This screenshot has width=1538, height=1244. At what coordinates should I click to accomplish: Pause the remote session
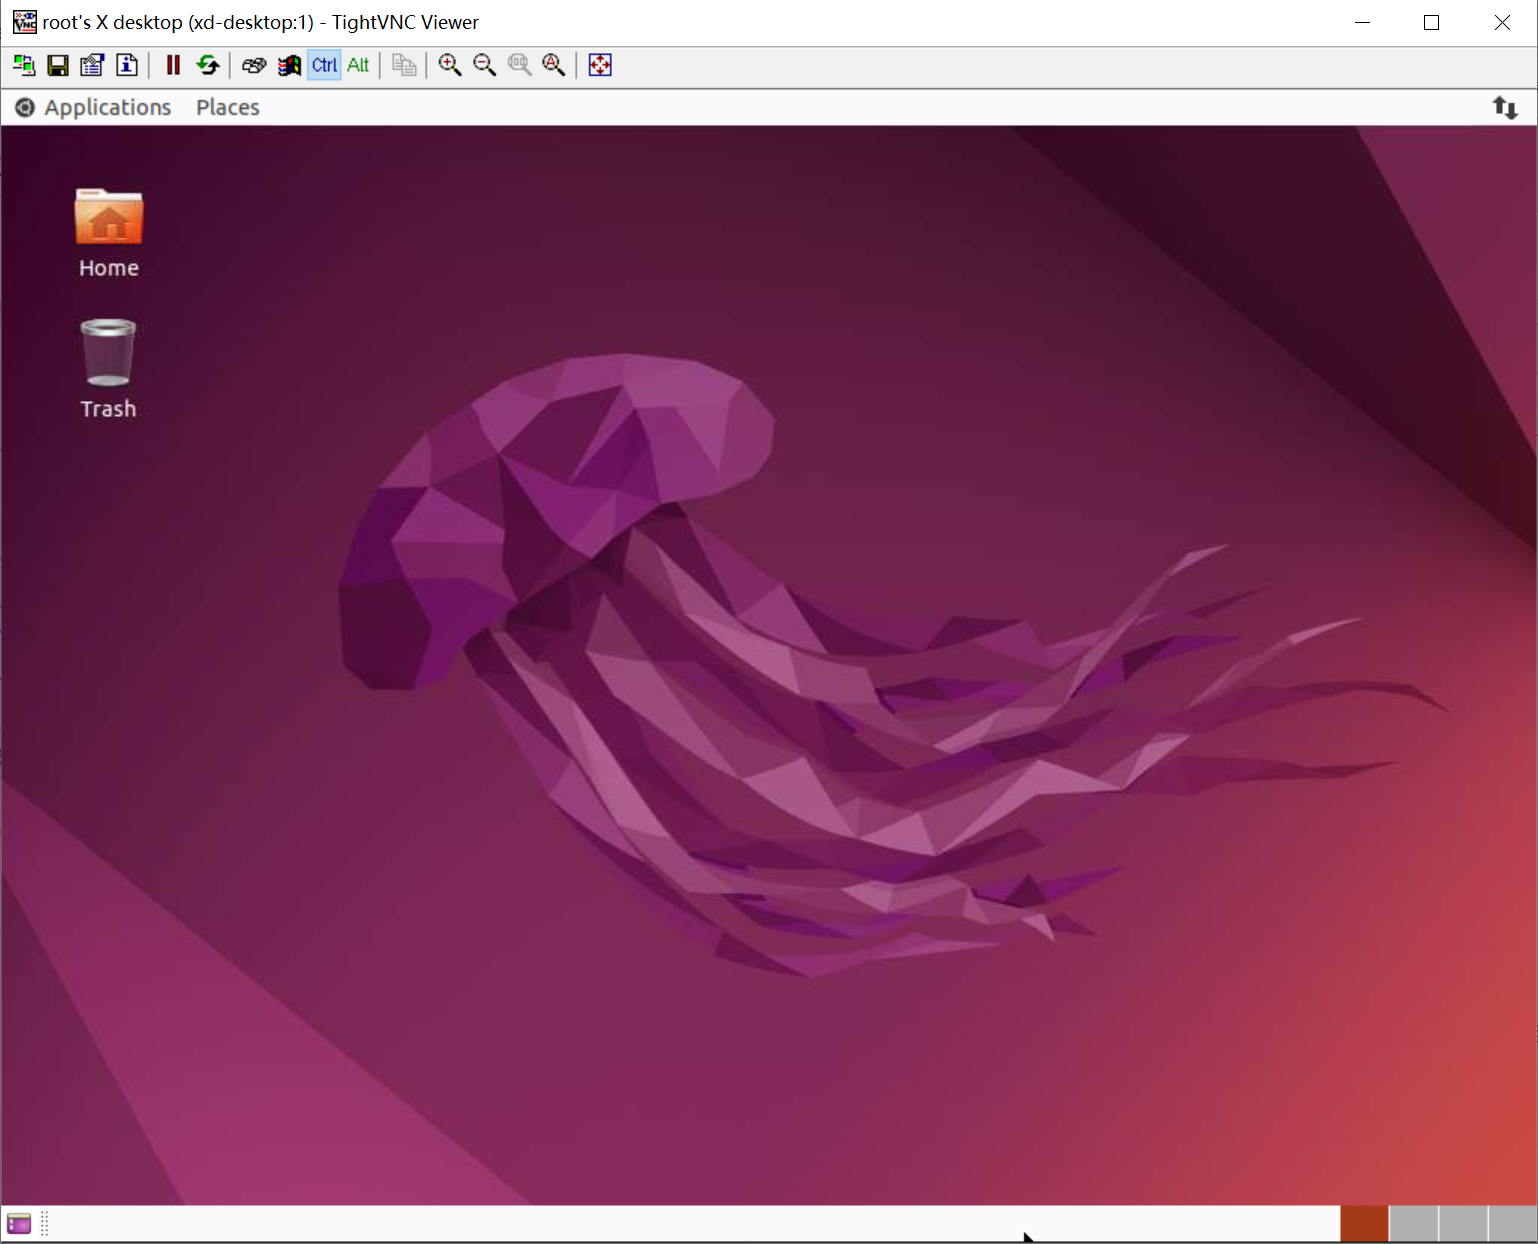point(173,65)
